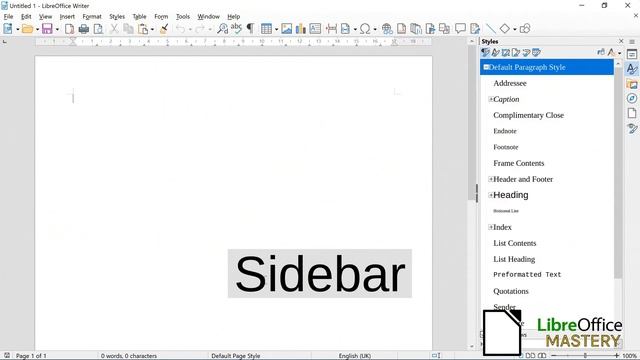Click the Insert Page Break icon

pyautogui.click(x=331, y=29)
